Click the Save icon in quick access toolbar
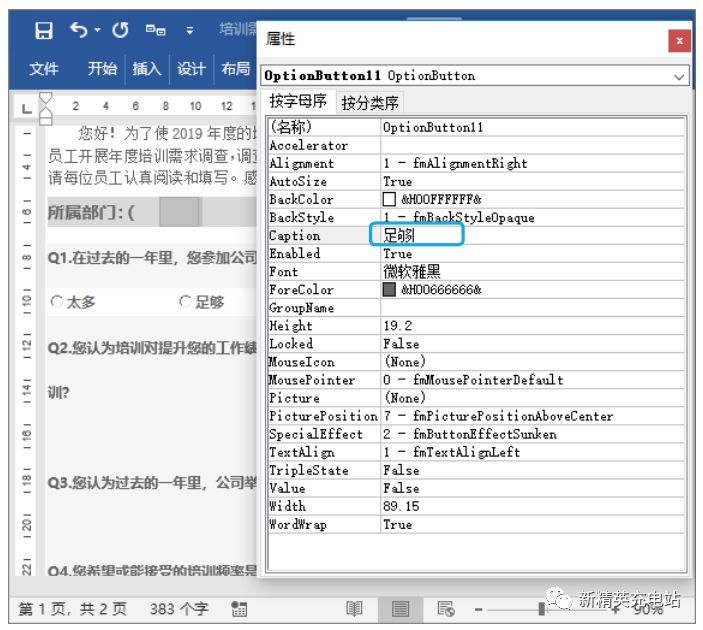Viewport: 703px width, 630px height. [43, 30]
